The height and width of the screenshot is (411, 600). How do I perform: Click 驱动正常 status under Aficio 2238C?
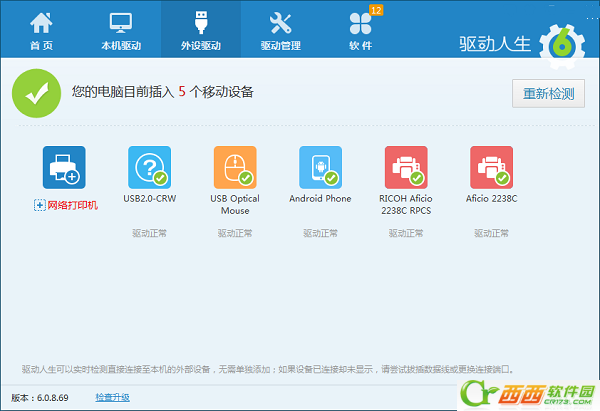tap(491, 233)
